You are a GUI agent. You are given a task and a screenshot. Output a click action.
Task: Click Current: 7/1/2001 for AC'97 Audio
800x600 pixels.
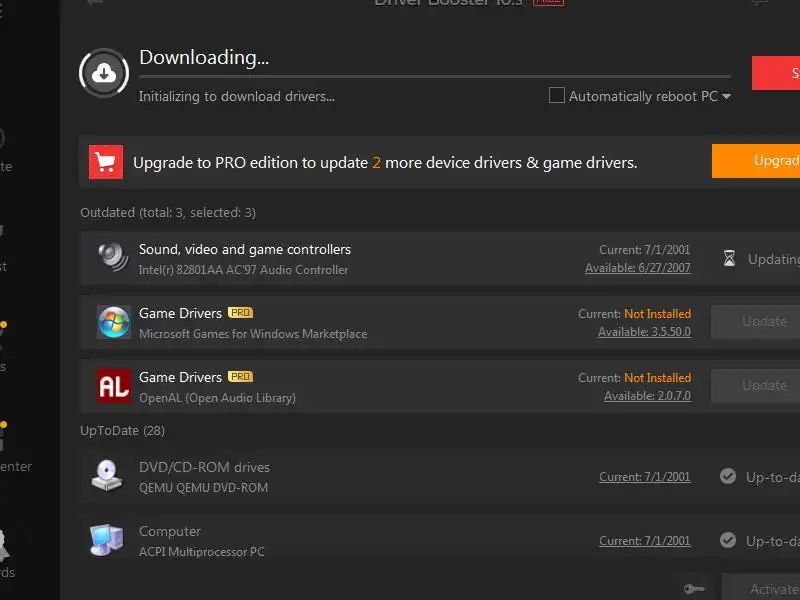[x=644, y=249]
